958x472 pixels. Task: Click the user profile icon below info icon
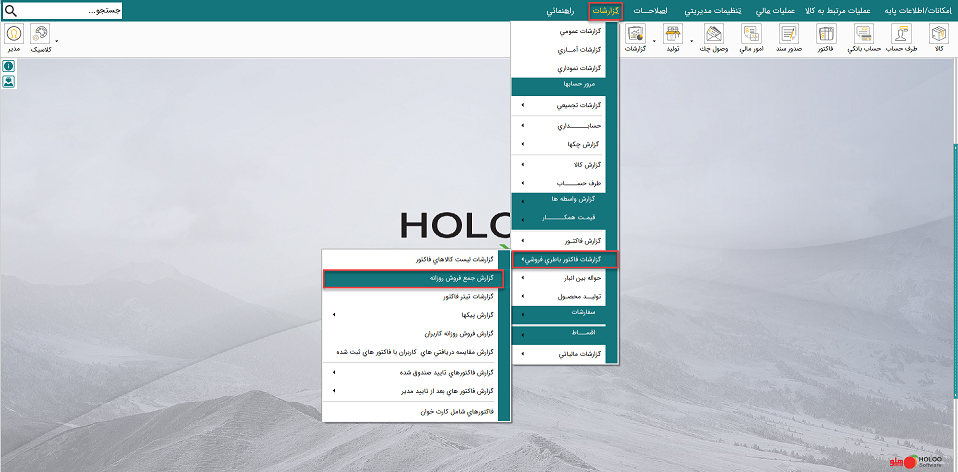(x=9, y=81)
